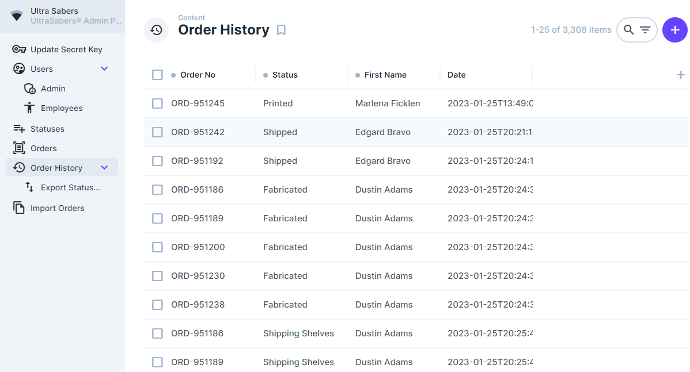Click the add column plus icon
Image resolution: width=690 pixels, height=372 pixels.
680,75
